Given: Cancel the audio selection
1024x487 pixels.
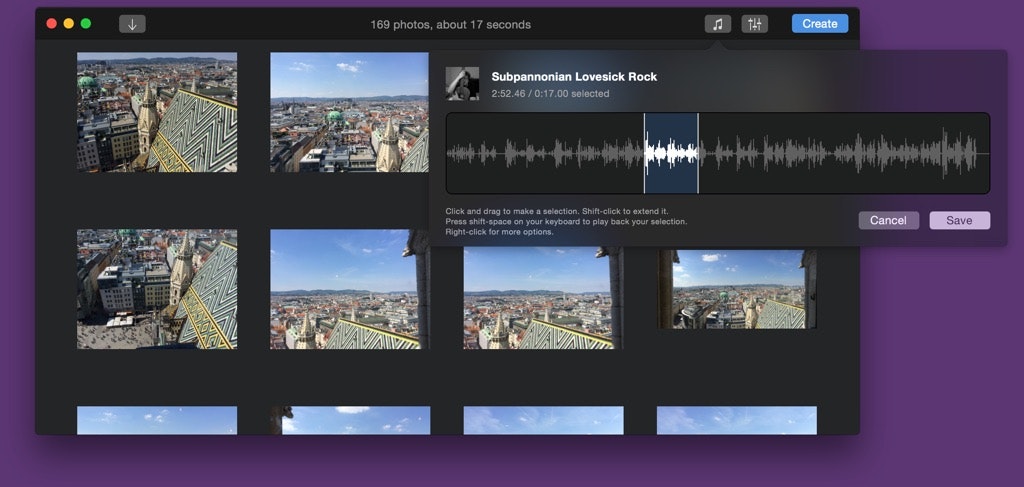Looking at the screenshot, I should pos(888,220).
